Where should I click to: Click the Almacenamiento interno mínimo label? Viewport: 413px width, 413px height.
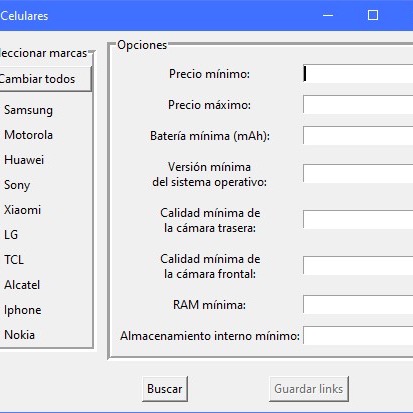point(210,336)
